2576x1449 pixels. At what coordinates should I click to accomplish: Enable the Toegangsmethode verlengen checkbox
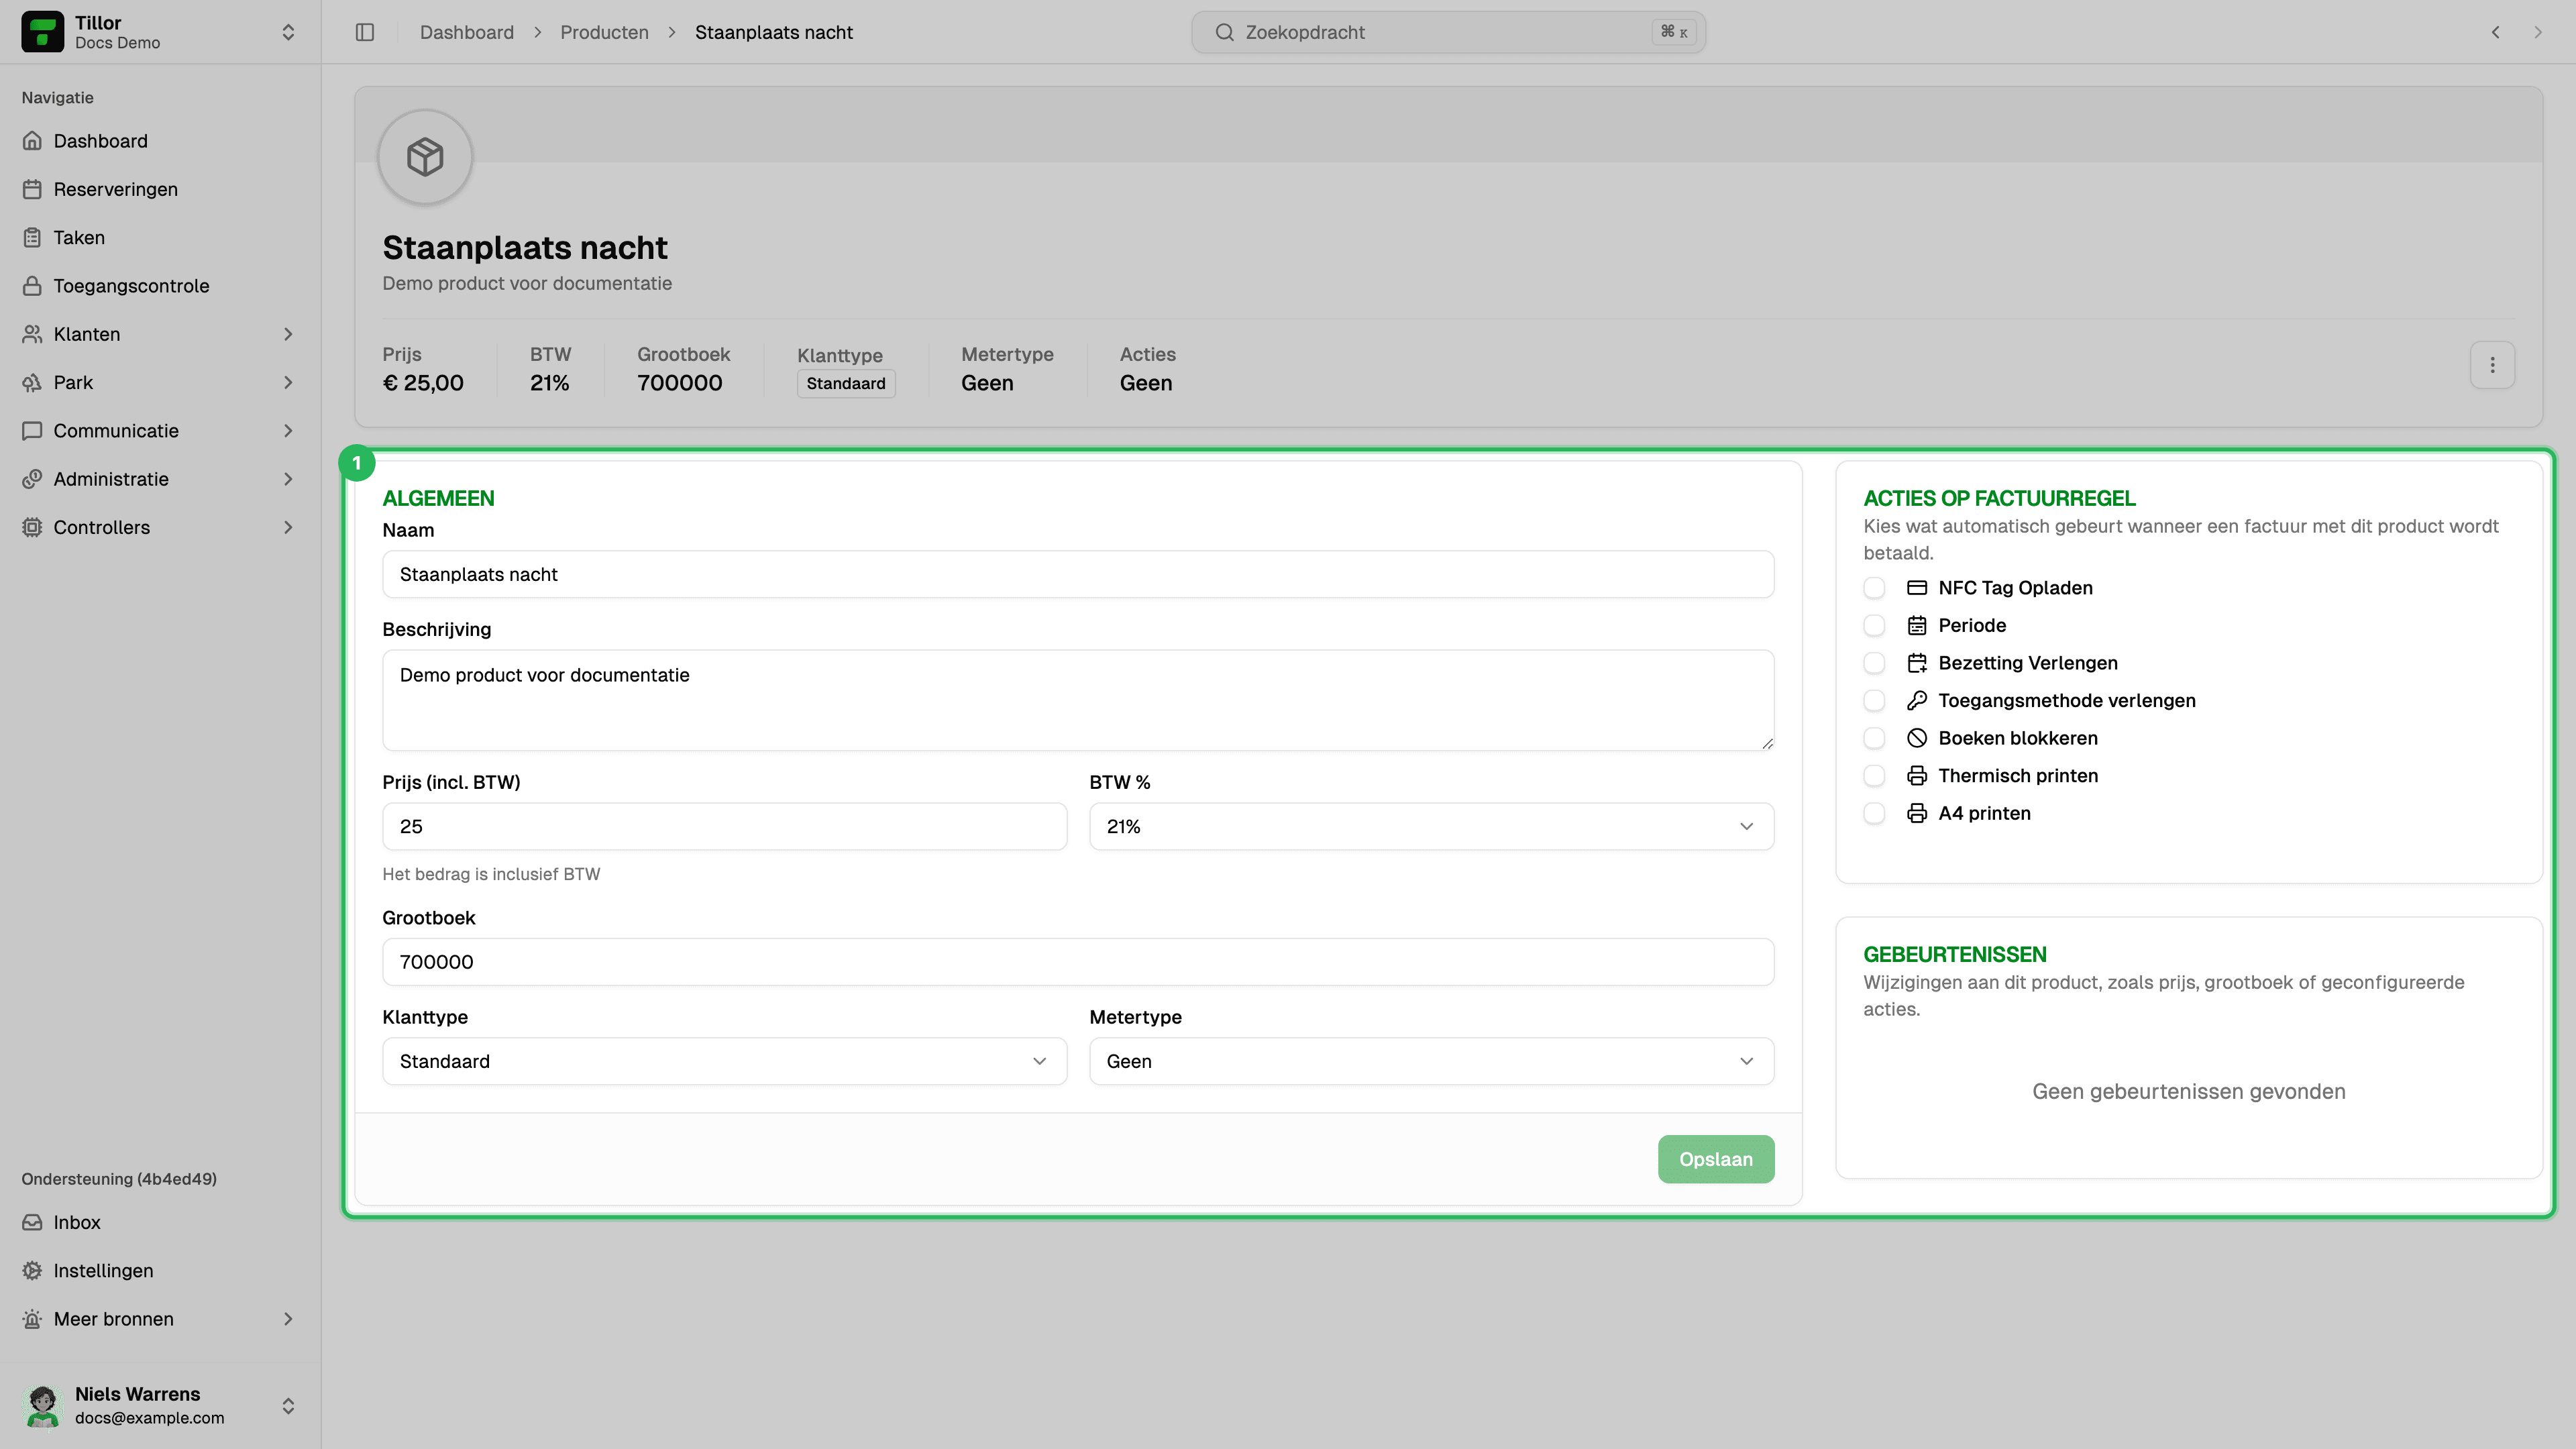pyautogui.click(x=1874, y=701)
